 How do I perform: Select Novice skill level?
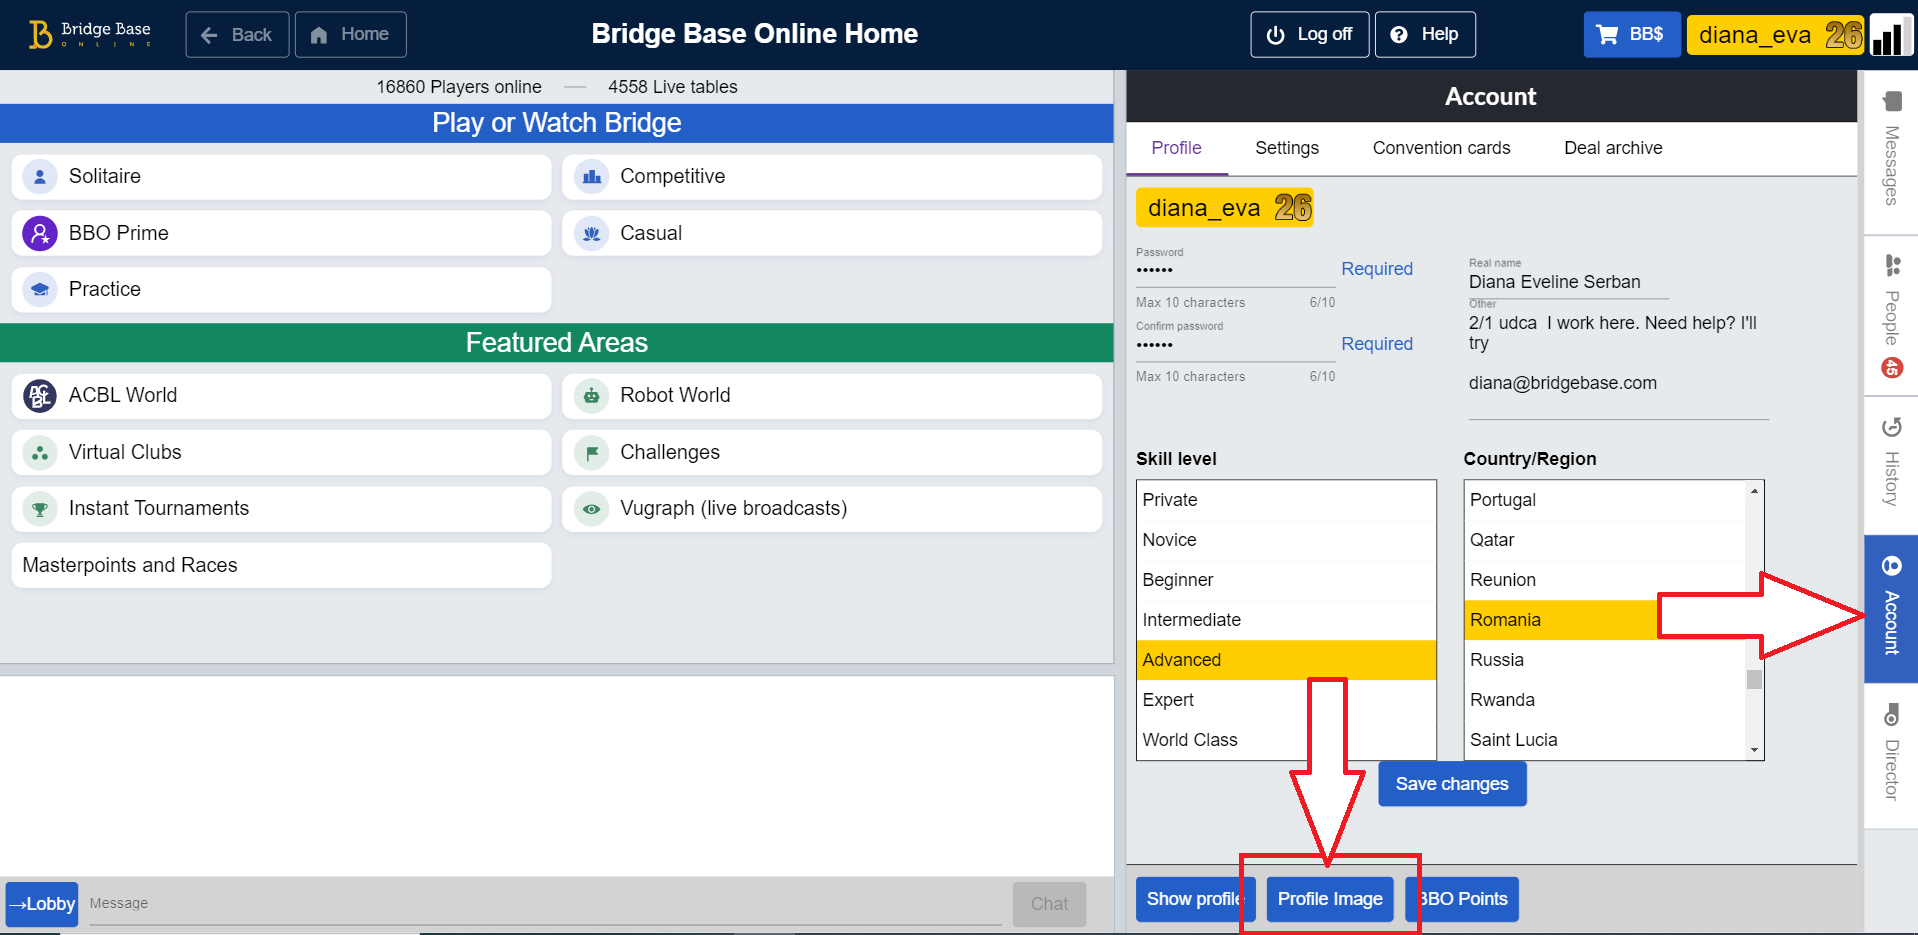(x=1286, y=540)
